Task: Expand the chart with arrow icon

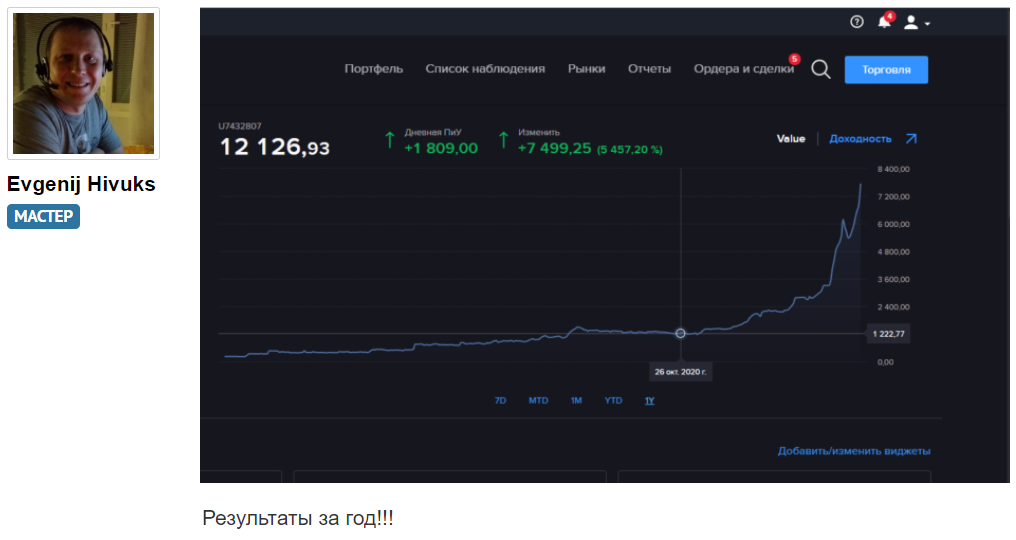Action: click(911, 138)
